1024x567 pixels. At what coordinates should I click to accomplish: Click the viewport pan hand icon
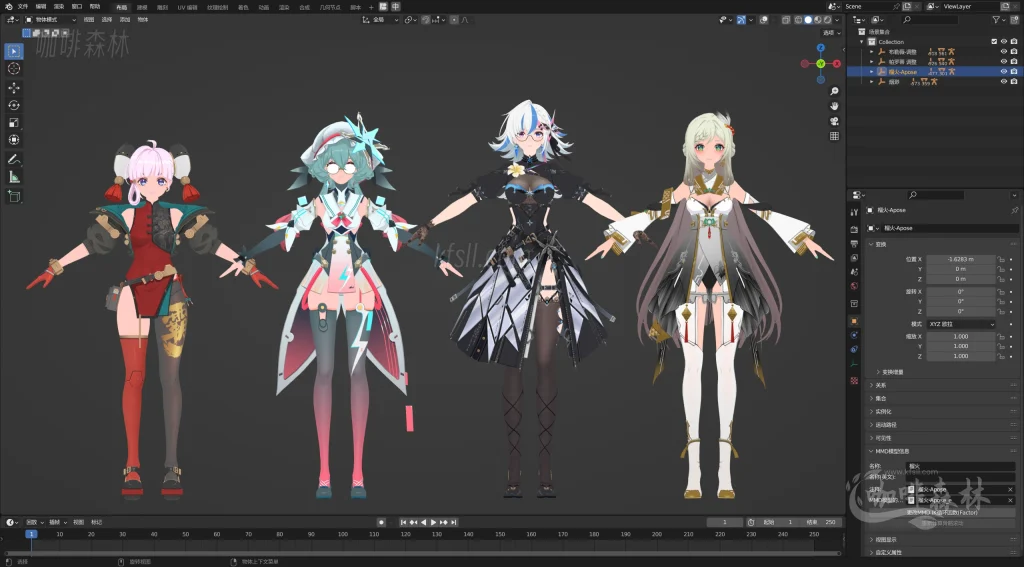834,106
